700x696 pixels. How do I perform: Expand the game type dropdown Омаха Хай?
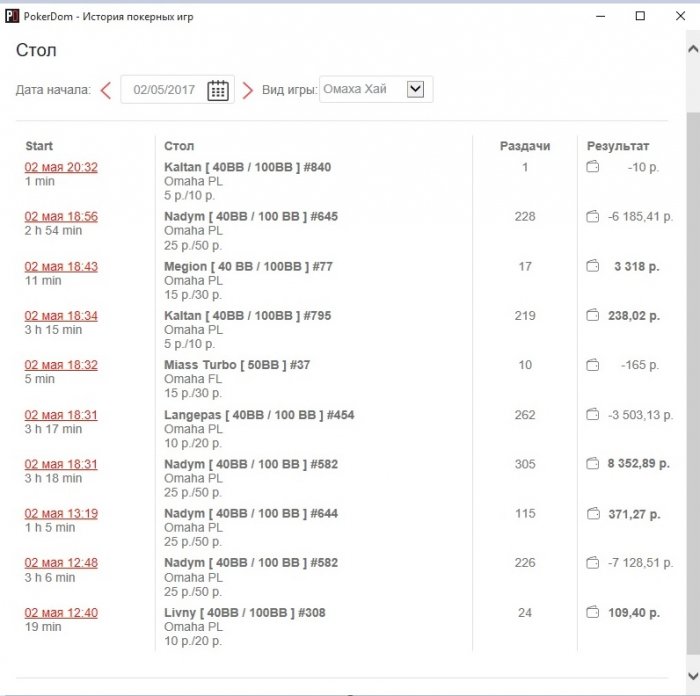coord(416,89)
